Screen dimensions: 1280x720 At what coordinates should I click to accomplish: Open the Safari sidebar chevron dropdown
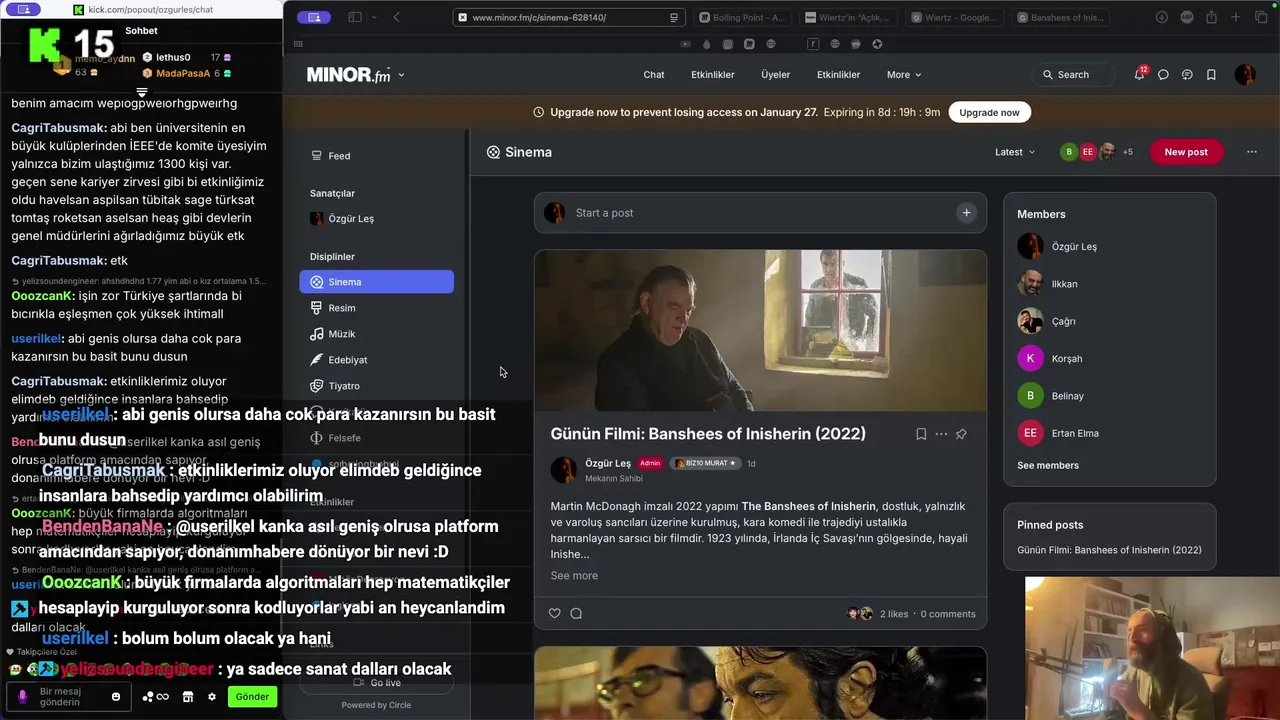click(374, 17)
